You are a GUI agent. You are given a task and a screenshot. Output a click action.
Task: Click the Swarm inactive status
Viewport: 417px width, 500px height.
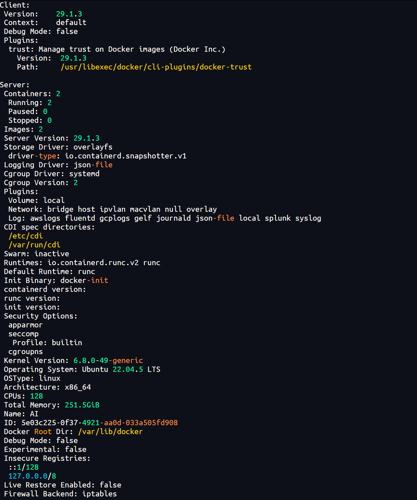click(52, 254)
